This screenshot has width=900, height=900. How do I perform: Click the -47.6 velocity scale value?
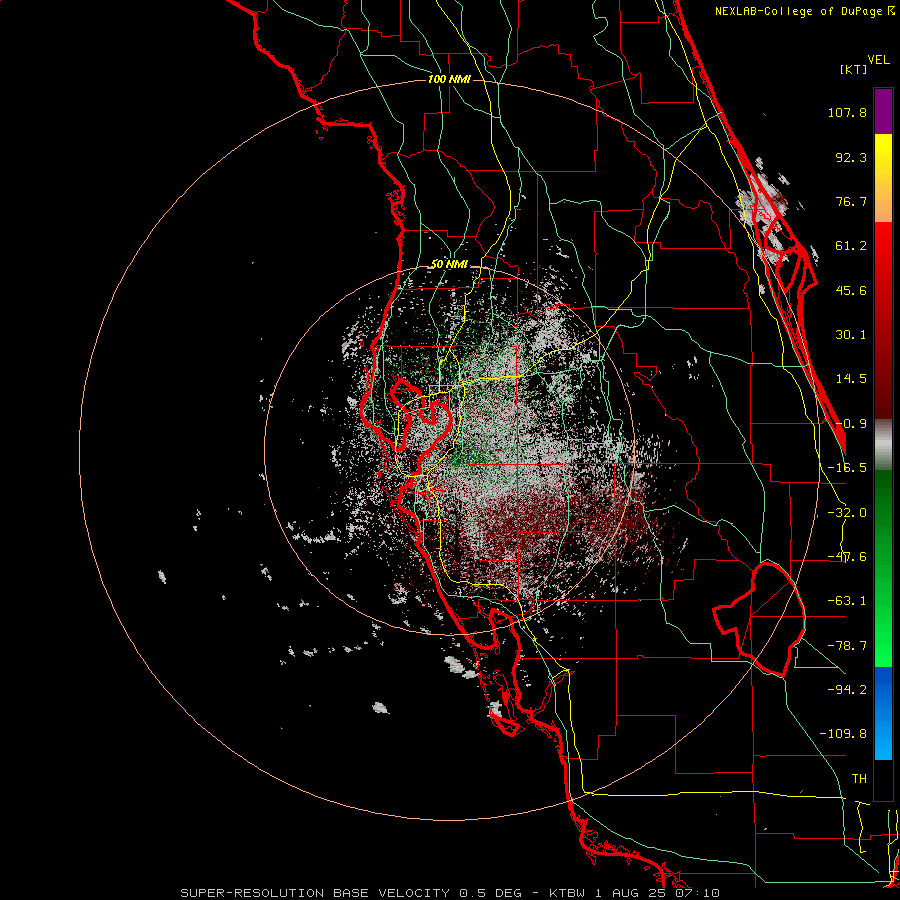tap(847, 557)
